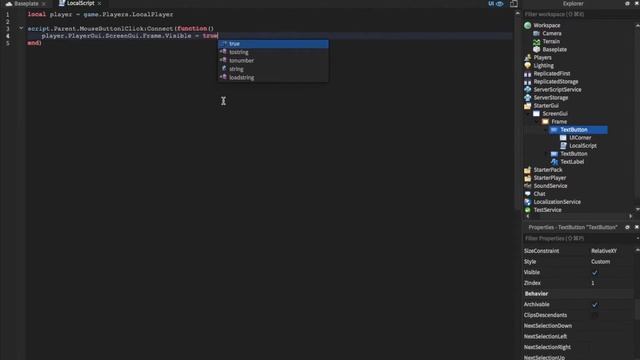Screen dimensions: 640x360
Task: Click the cloud icon on Baseplate tab
Action: [x=9, y=4]
